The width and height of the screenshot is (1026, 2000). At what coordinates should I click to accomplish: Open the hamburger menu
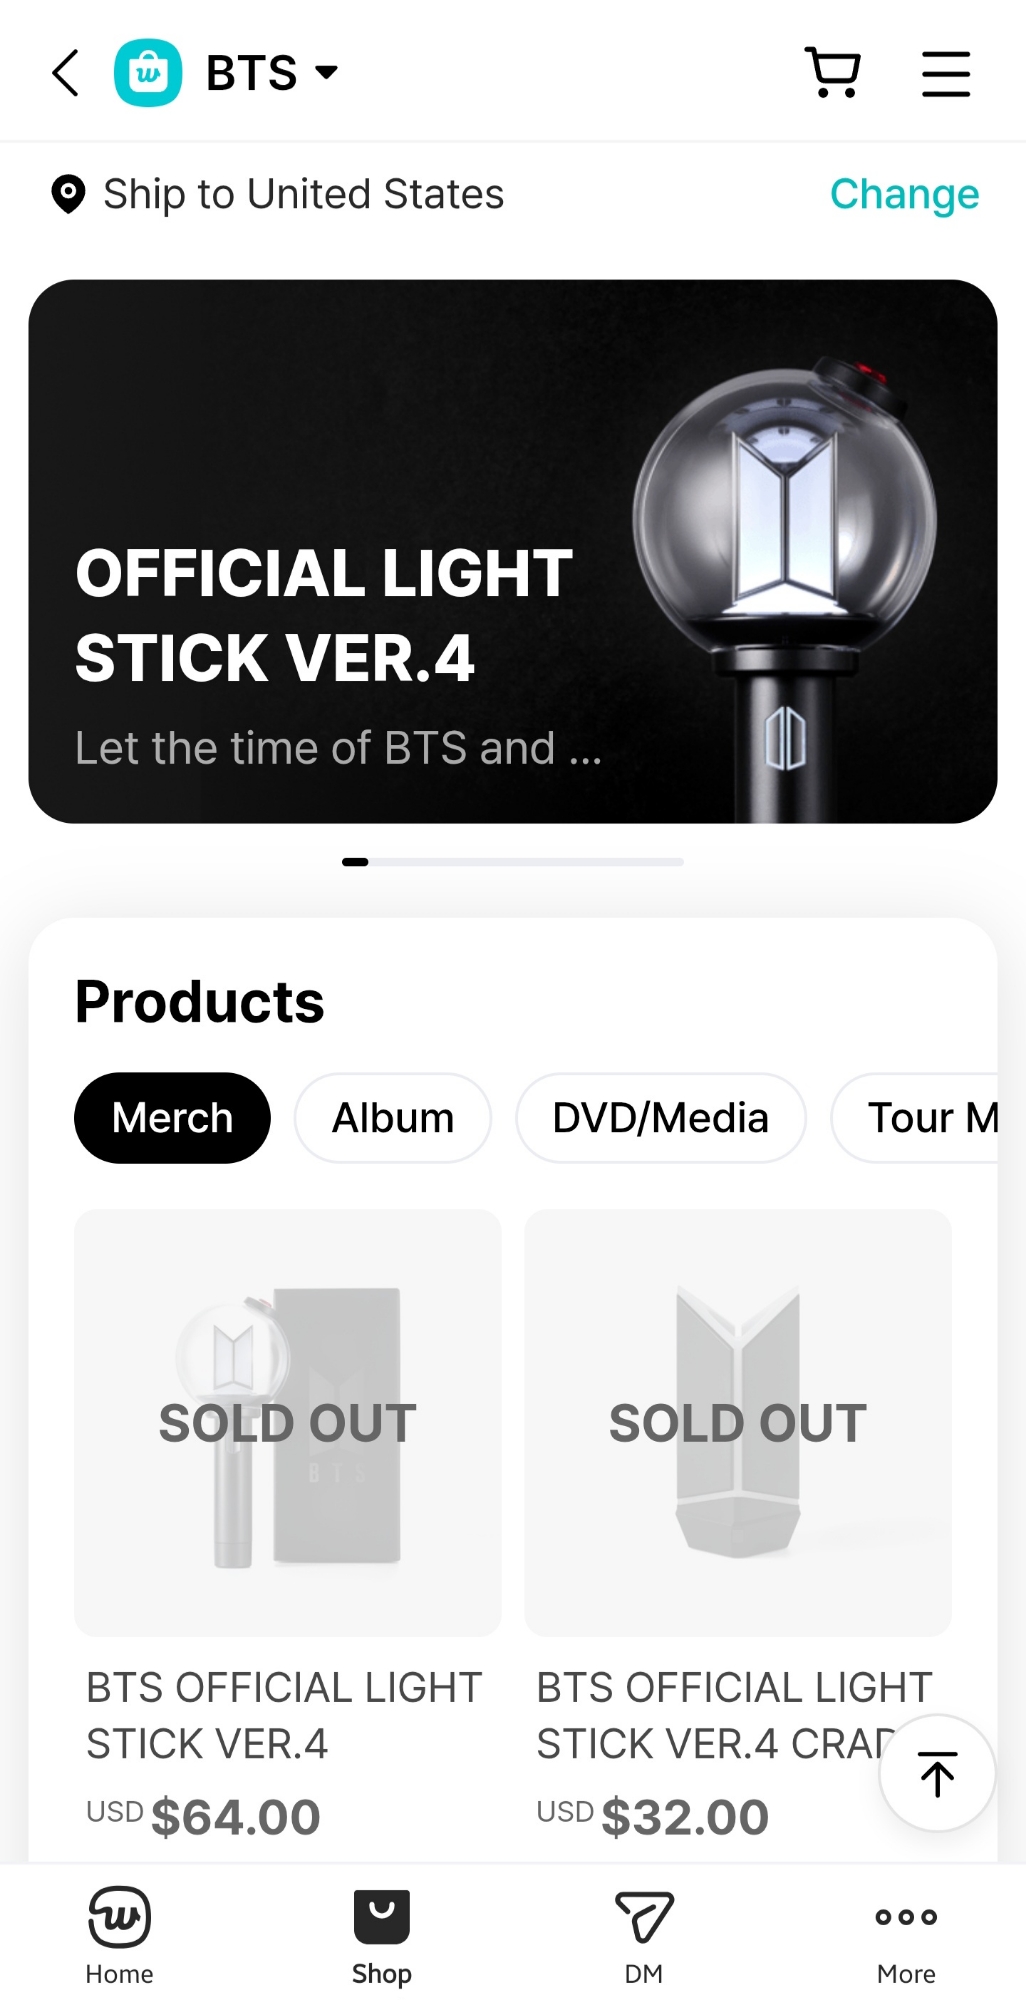tap(945, 74)
